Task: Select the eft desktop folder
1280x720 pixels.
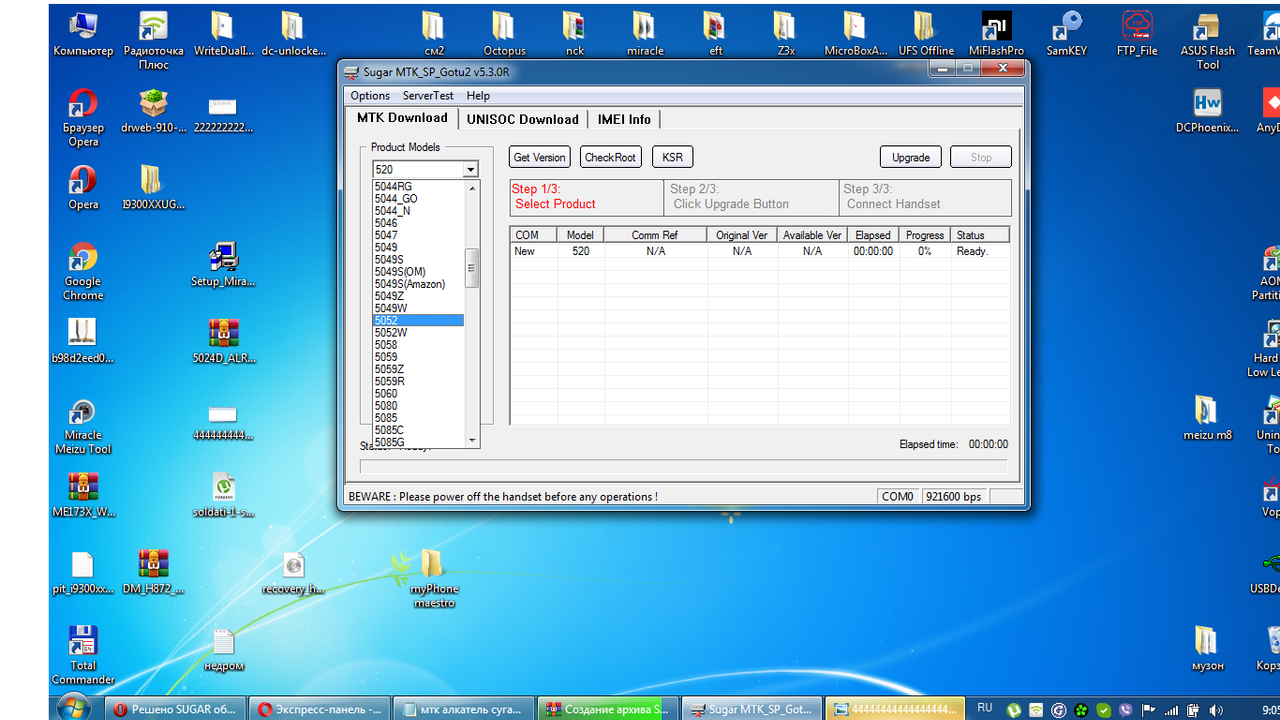Action: (715, 34)
